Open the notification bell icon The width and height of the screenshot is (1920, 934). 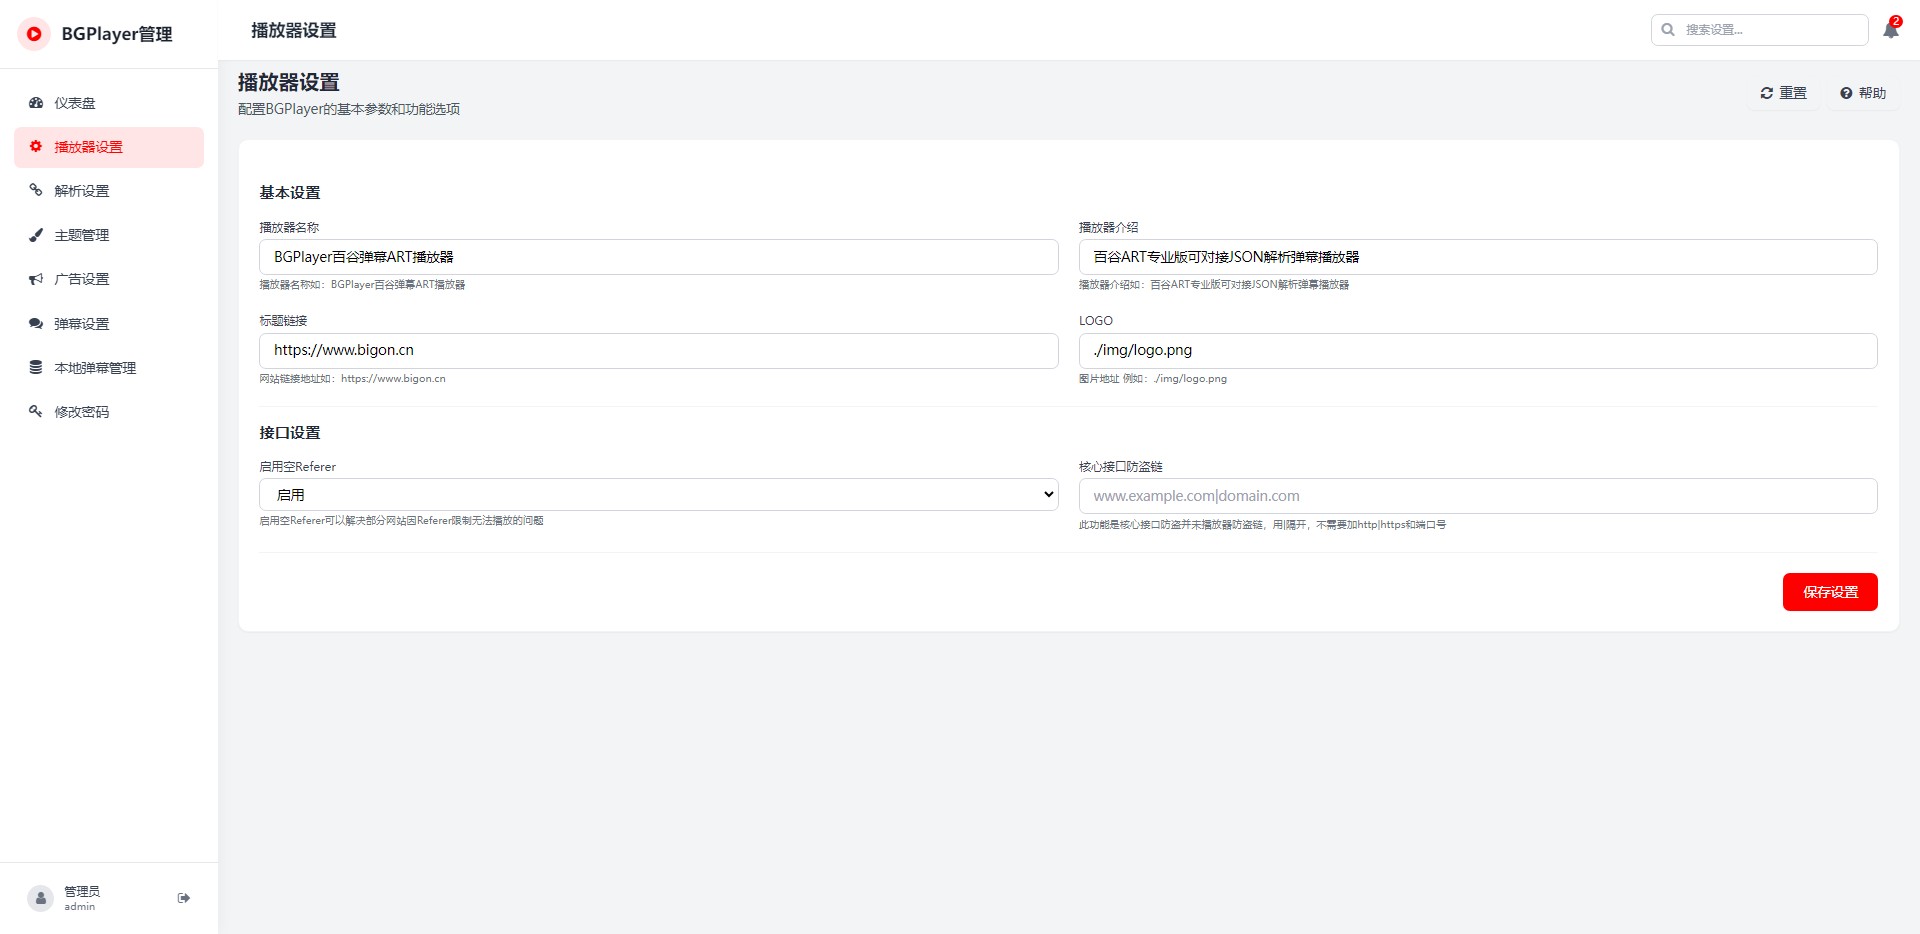pyautogui.click(x=1890, y=30)
